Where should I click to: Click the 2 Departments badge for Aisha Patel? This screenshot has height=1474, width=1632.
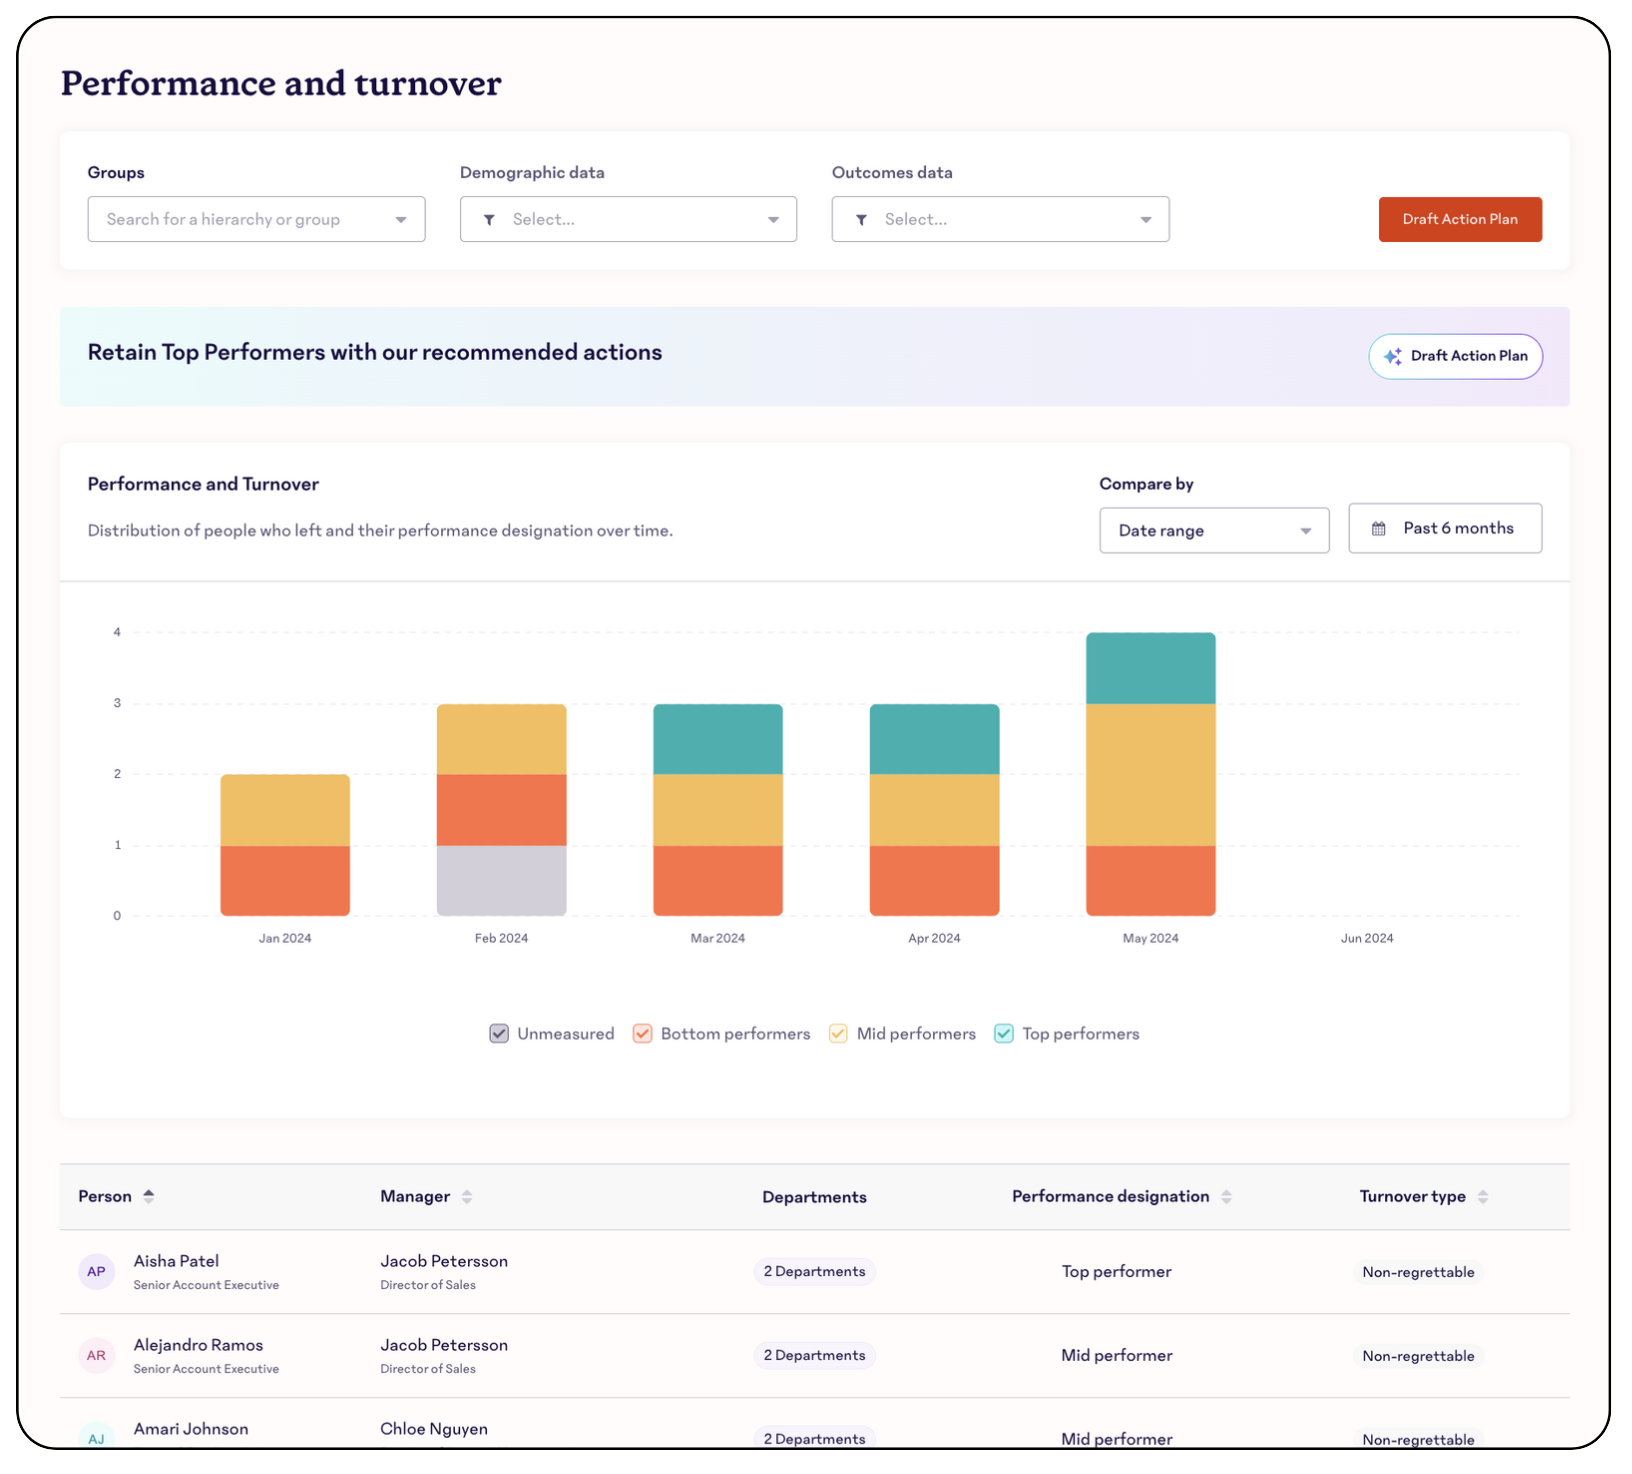pyautogui.click(x=814, y=1271)
